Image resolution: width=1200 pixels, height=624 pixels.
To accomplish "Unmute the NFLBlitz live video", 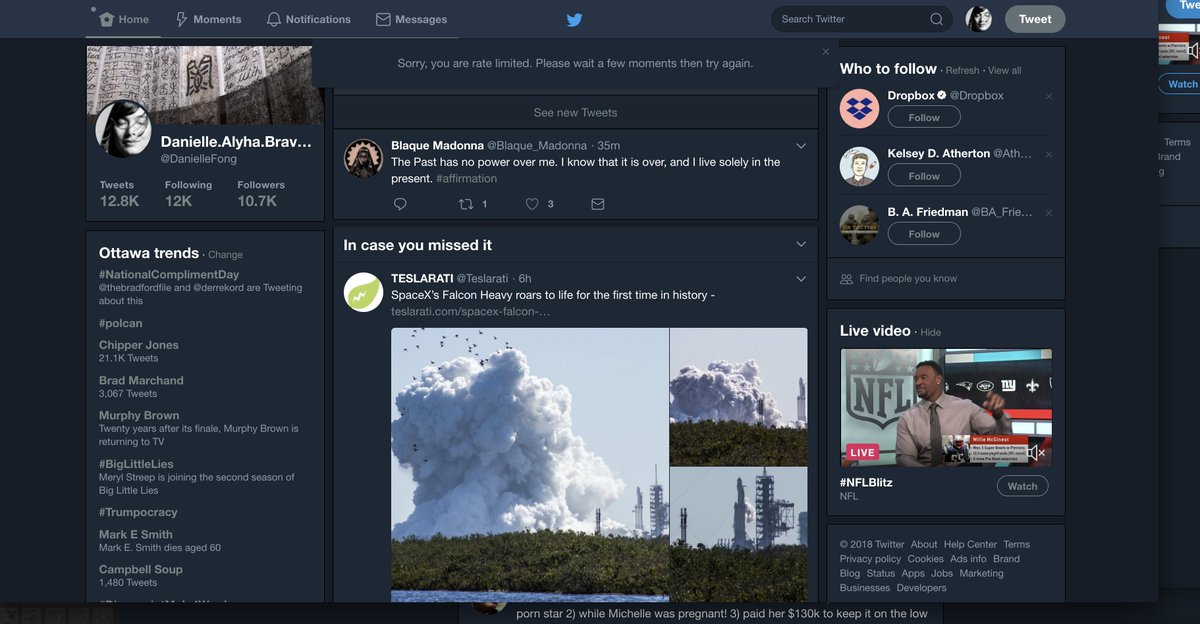I will coord(1035,452).
